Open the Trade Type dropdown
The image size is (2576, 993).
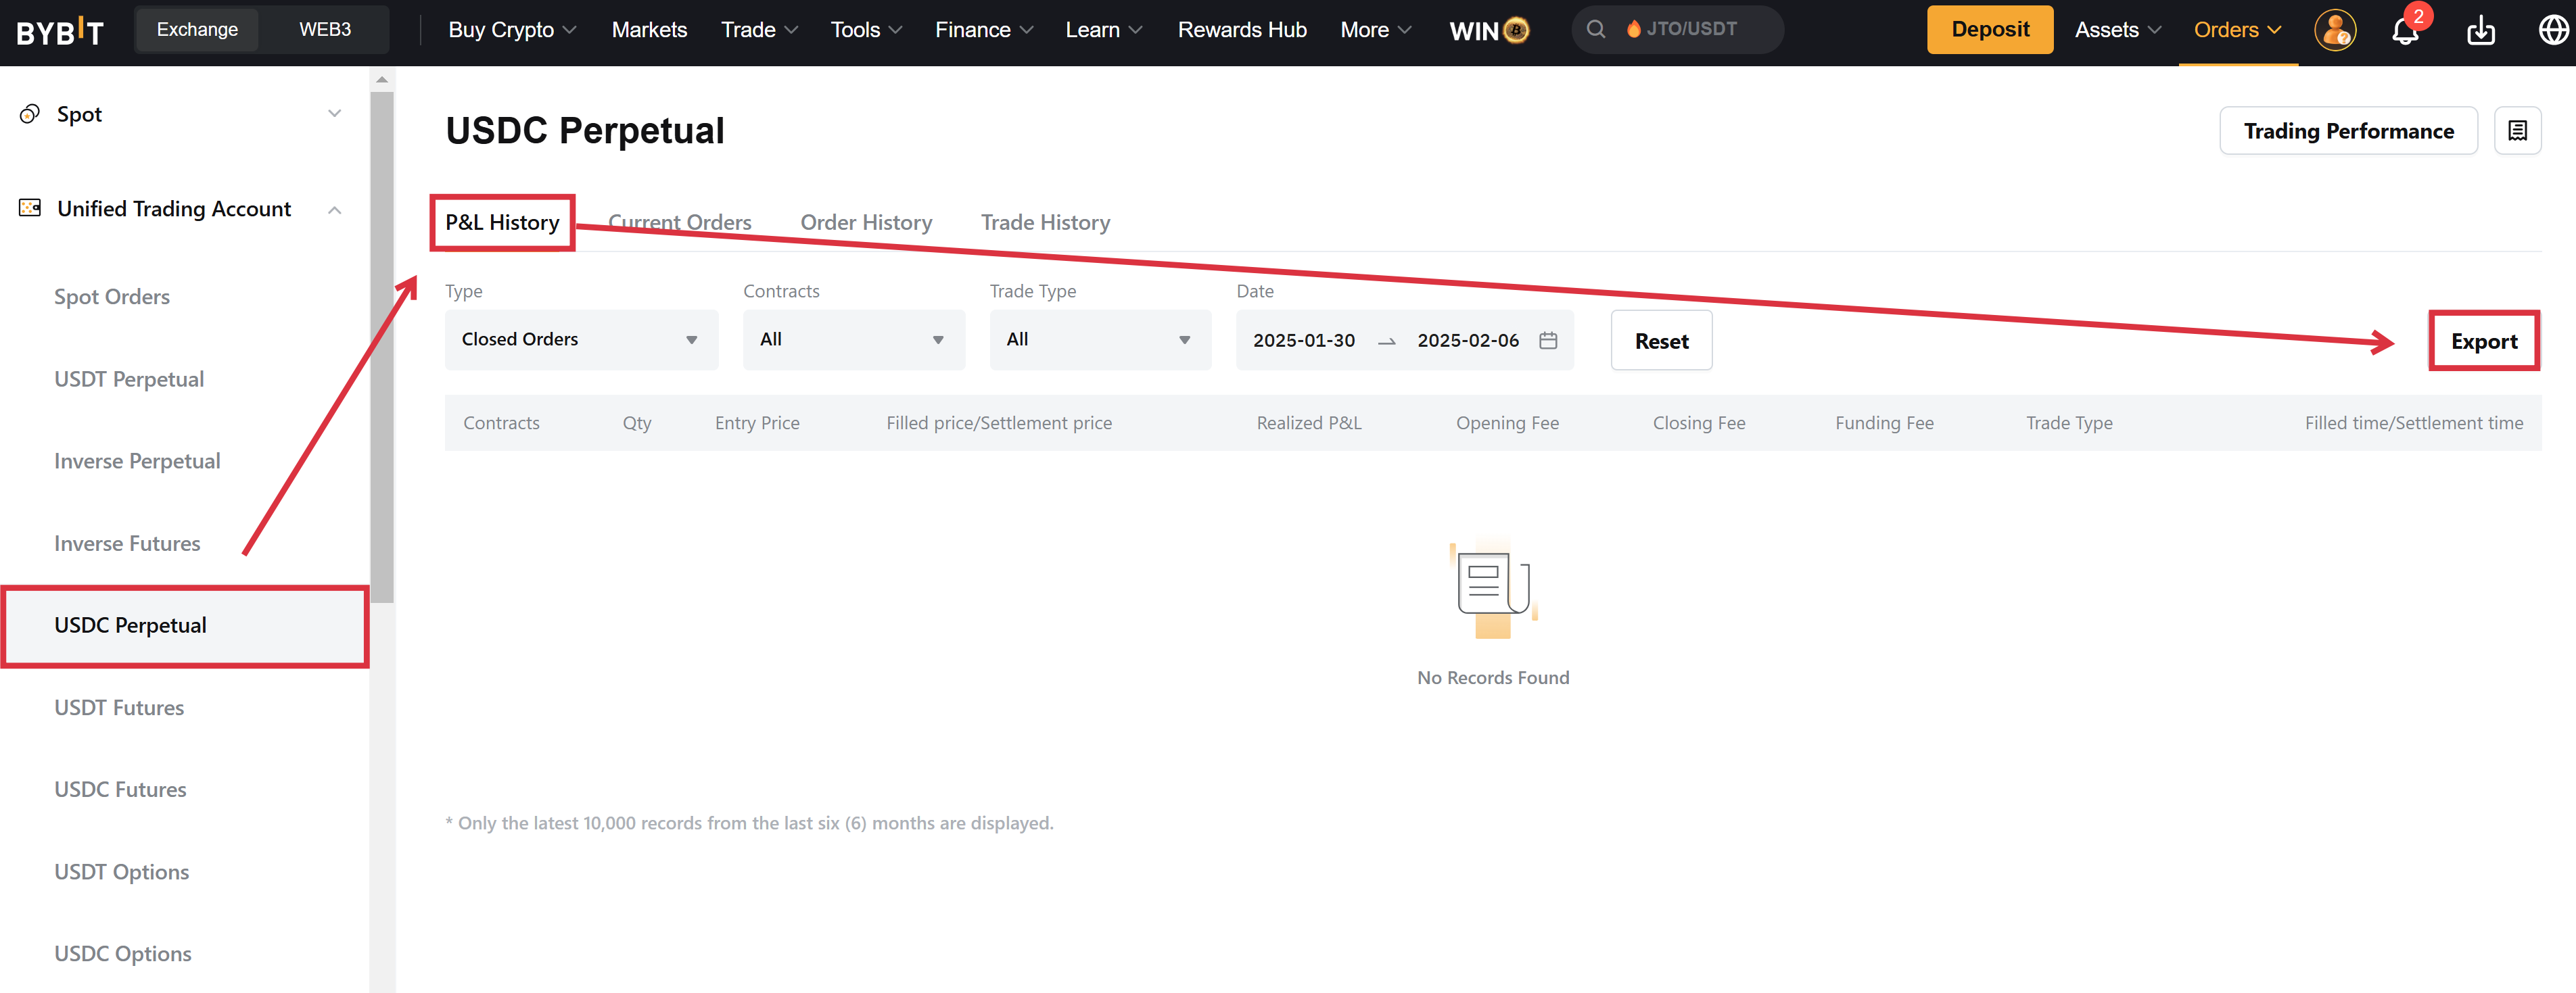pyautogui.click(x=1100, y=340)
